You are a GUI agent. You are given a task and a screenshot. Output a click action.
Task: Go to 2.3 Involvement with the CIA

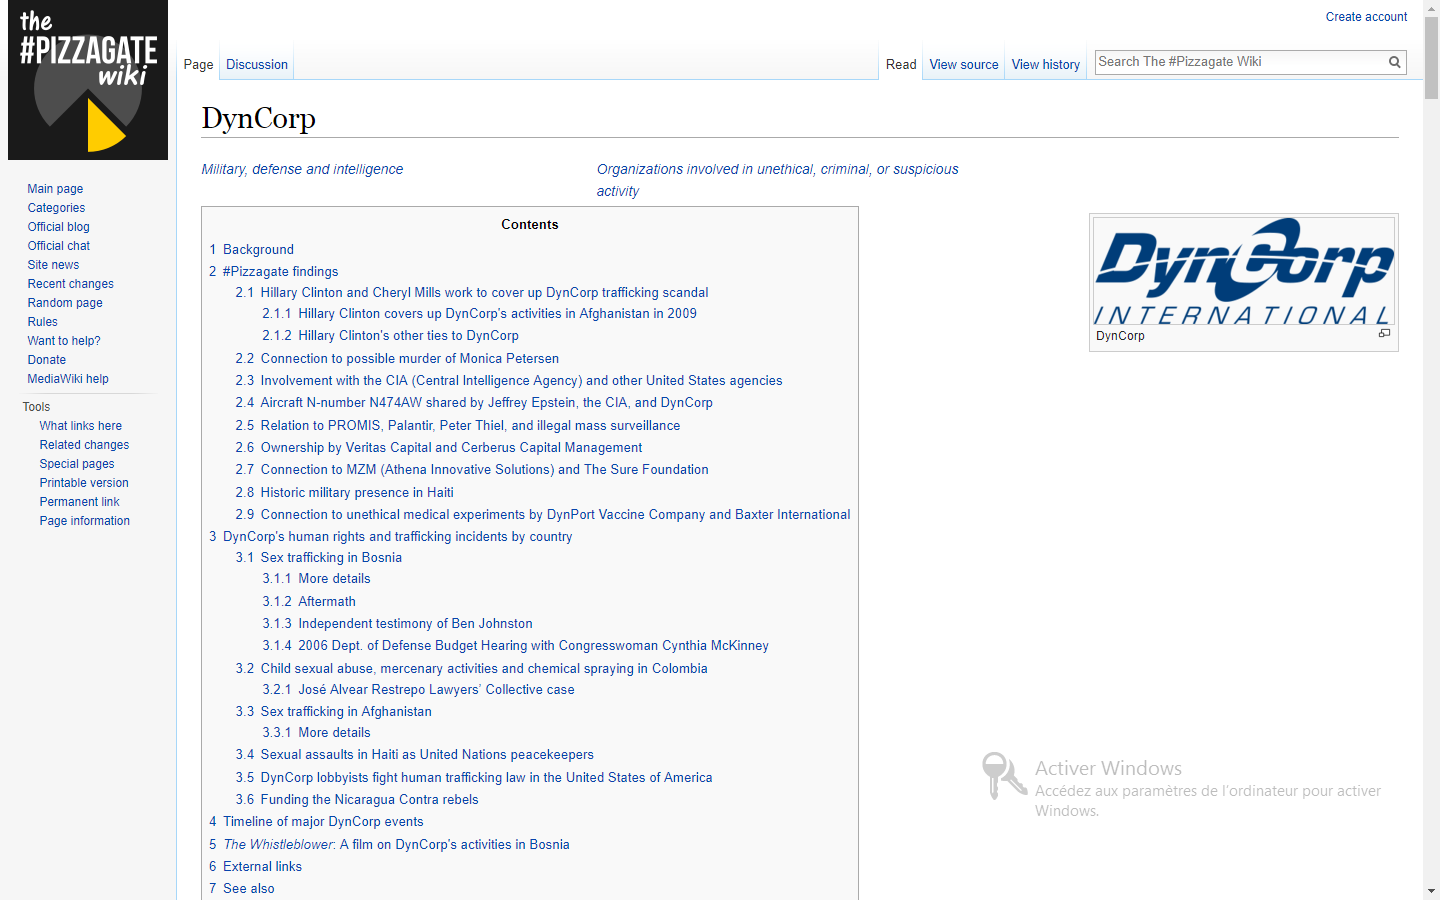click(509, 381)
